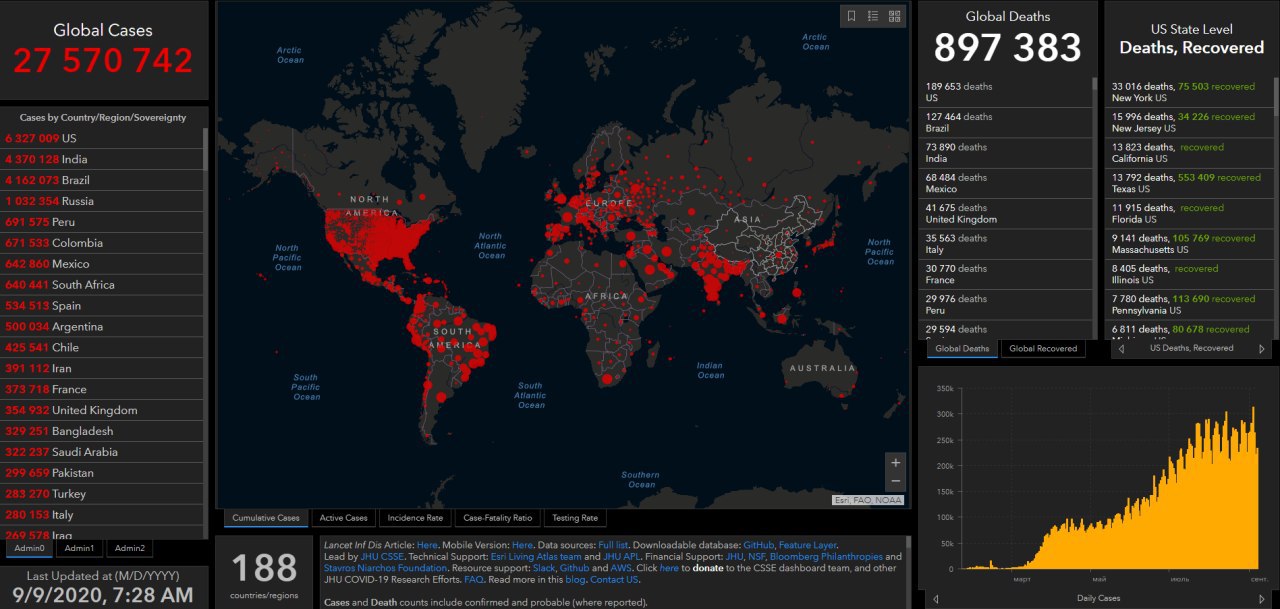
Task: Select New York US state row
Action: pyautogui.click(x=1188, y=92)
